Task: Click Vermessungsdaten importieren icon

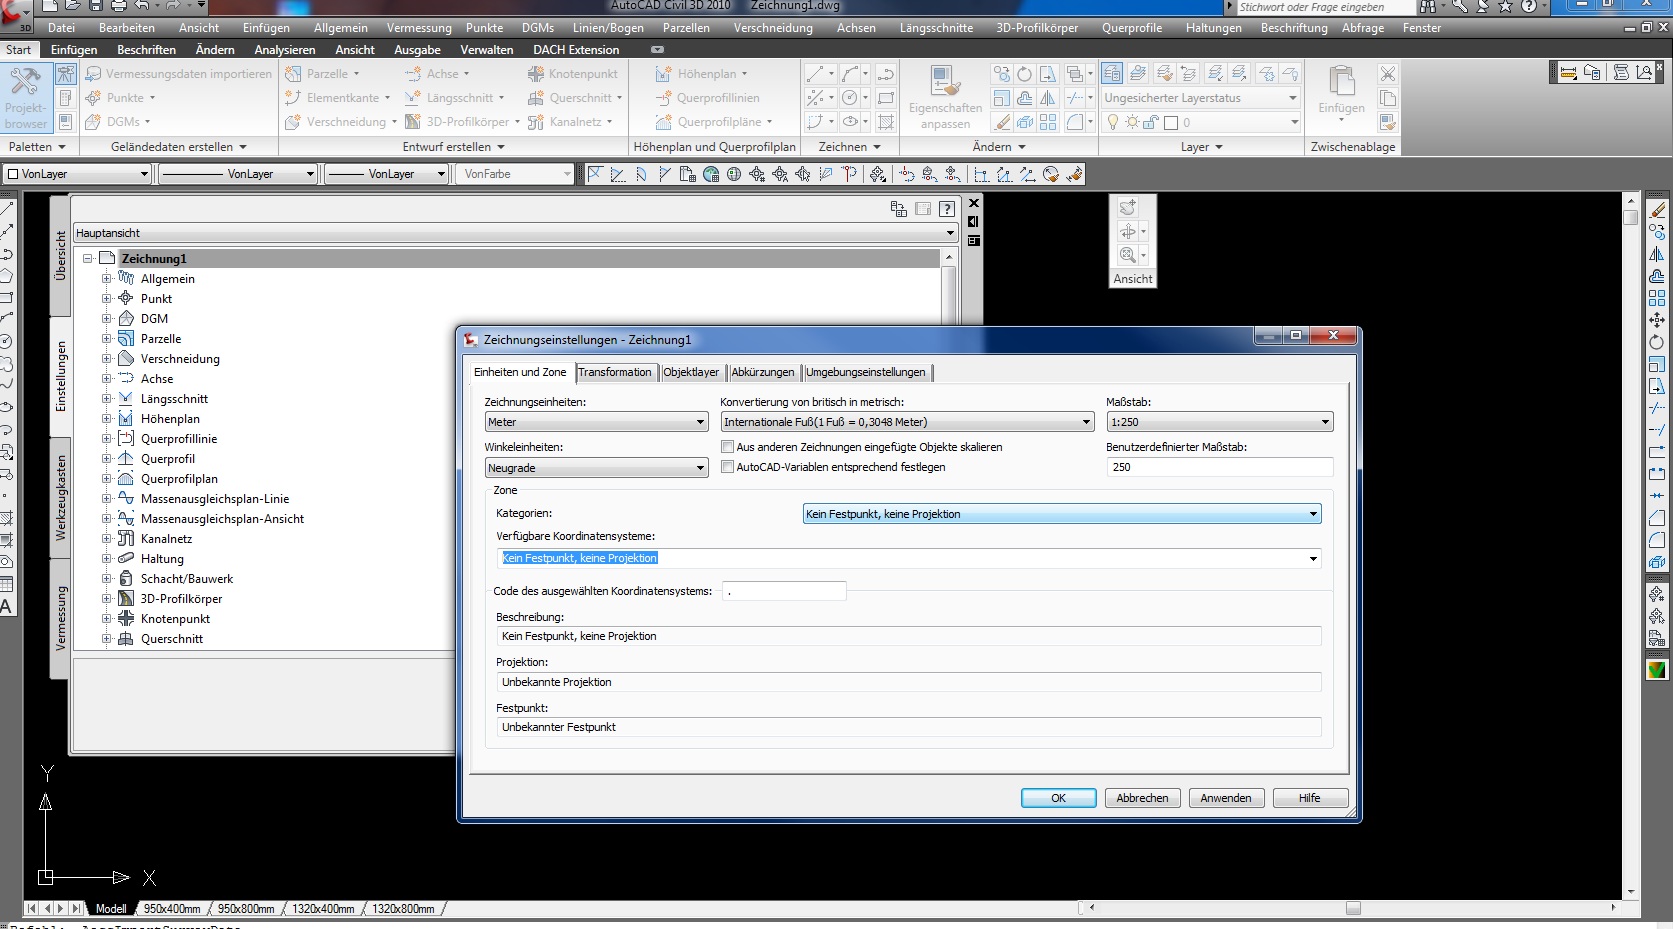Action: tap(93, 74)
